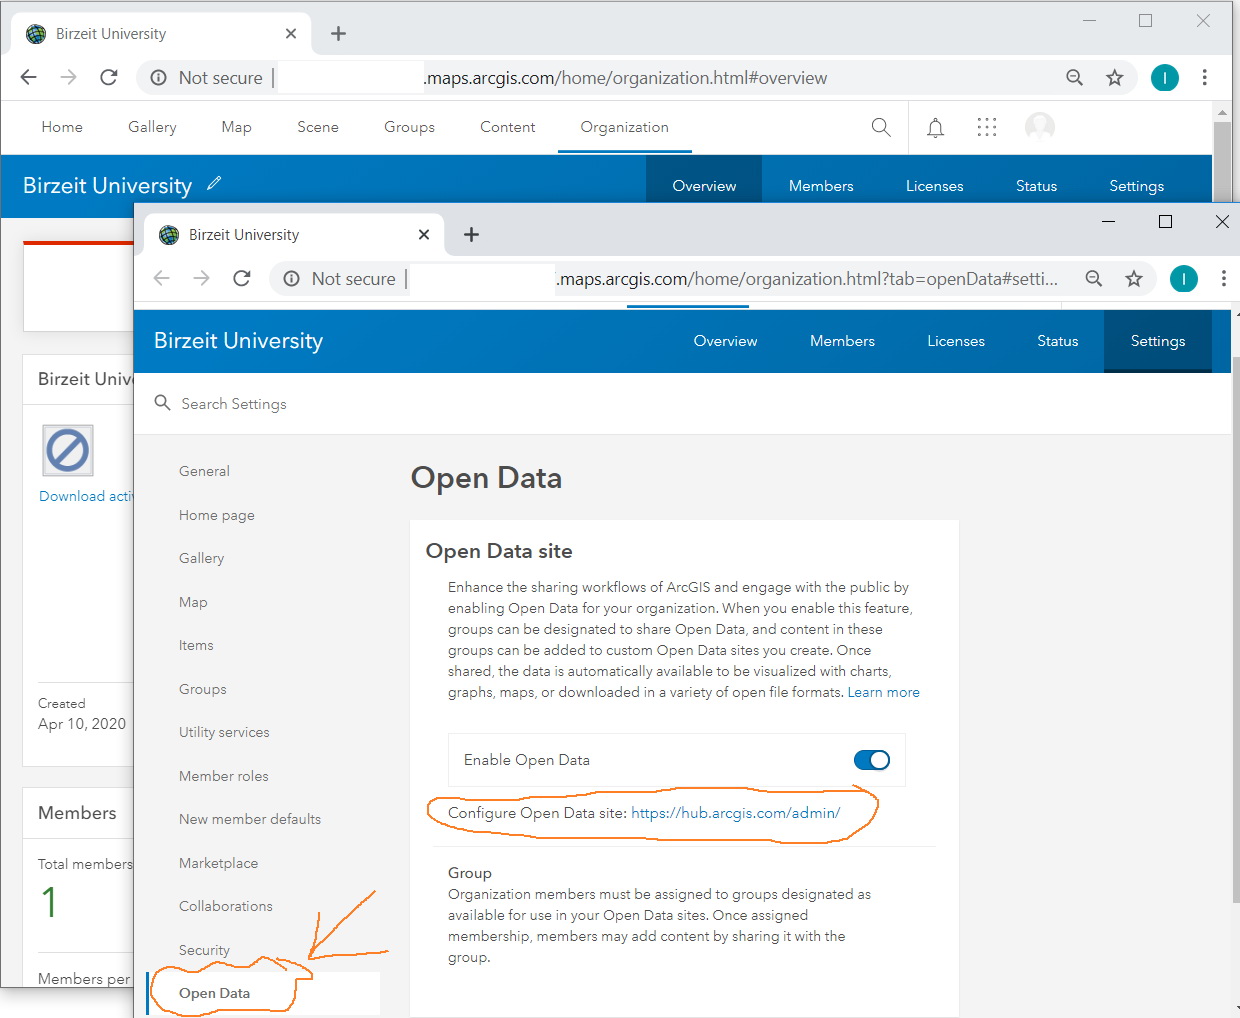Switch to the Overview tab in the front window
1240x1018 pixels.
click(x=725, y=341)
